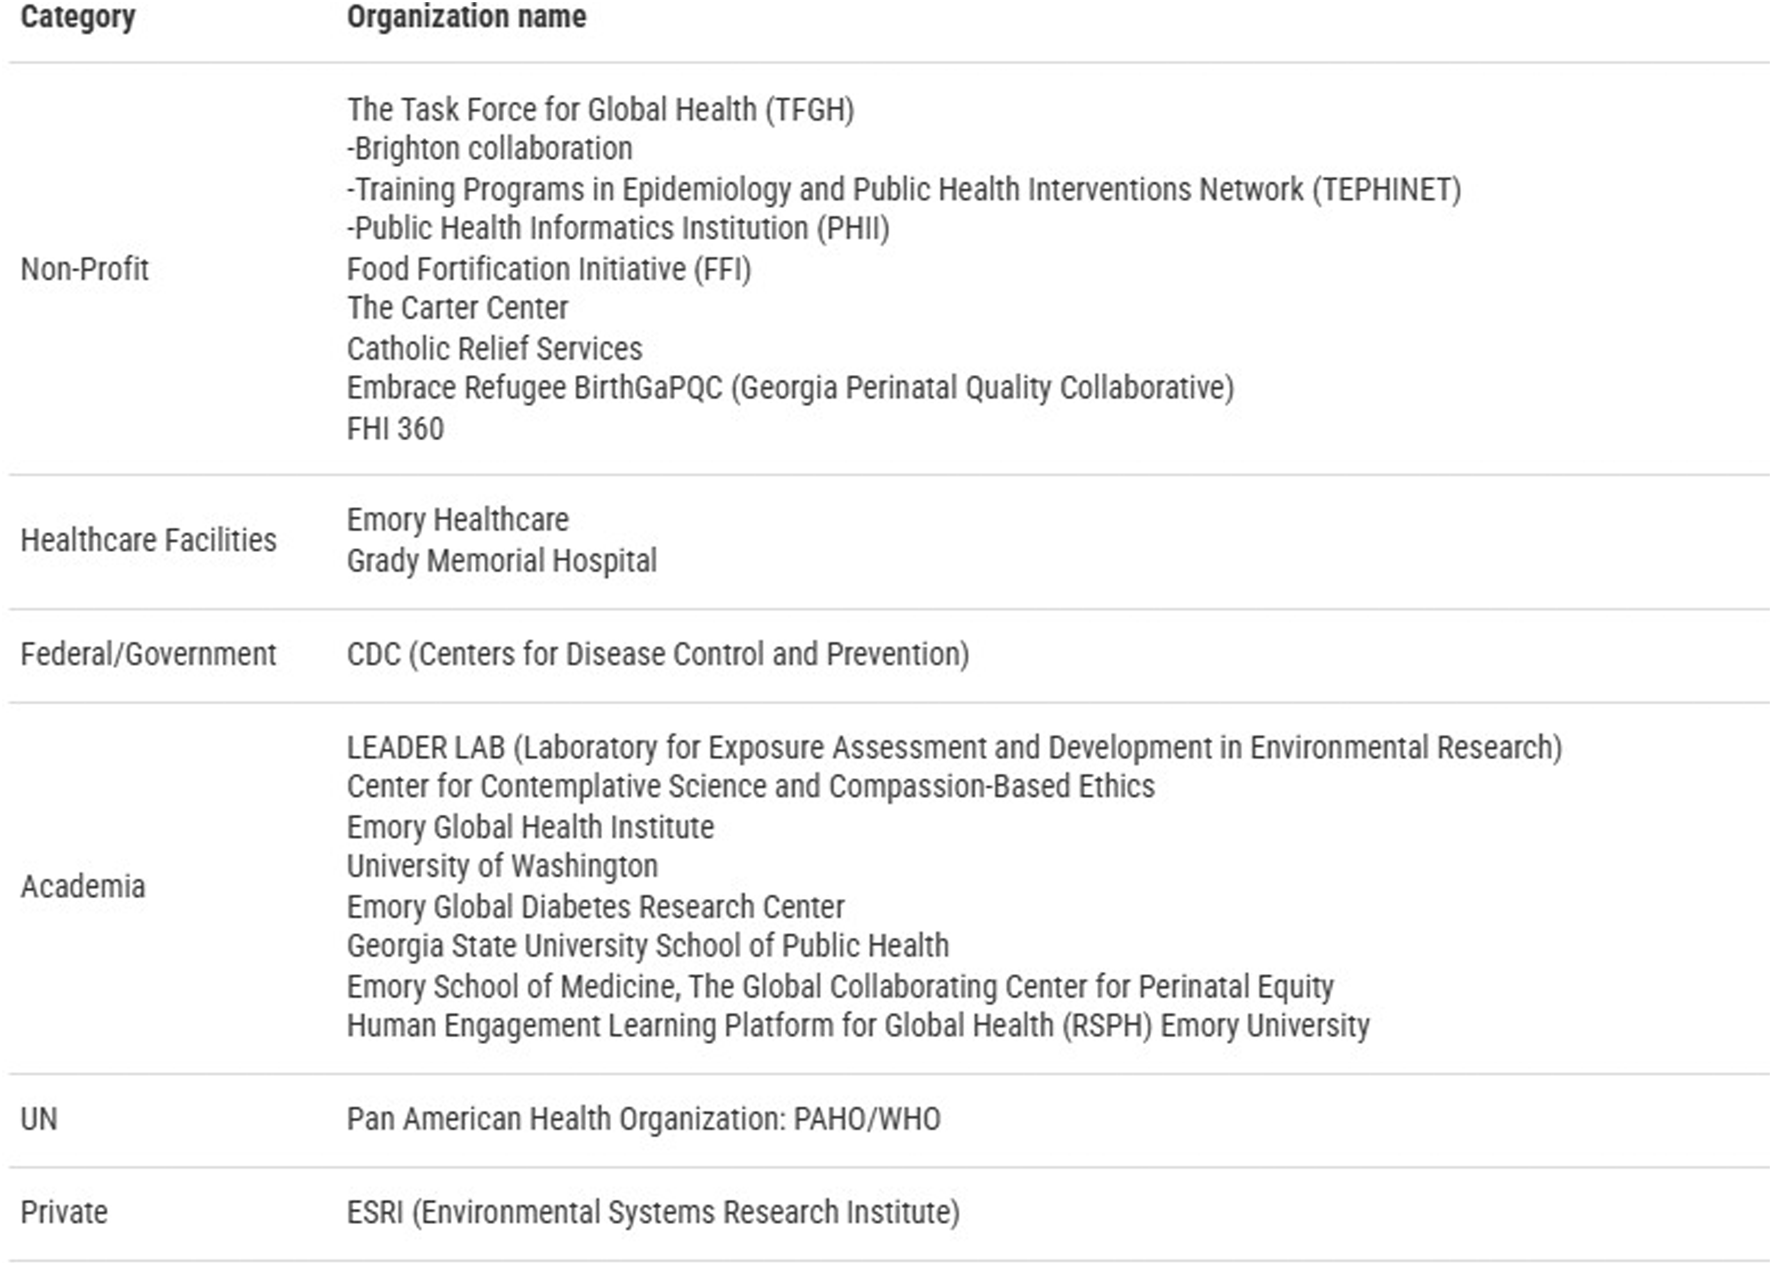Click the Brighton collaboration entry
This screenshot has height=1265, width=1772.
(x=489, y=149)
